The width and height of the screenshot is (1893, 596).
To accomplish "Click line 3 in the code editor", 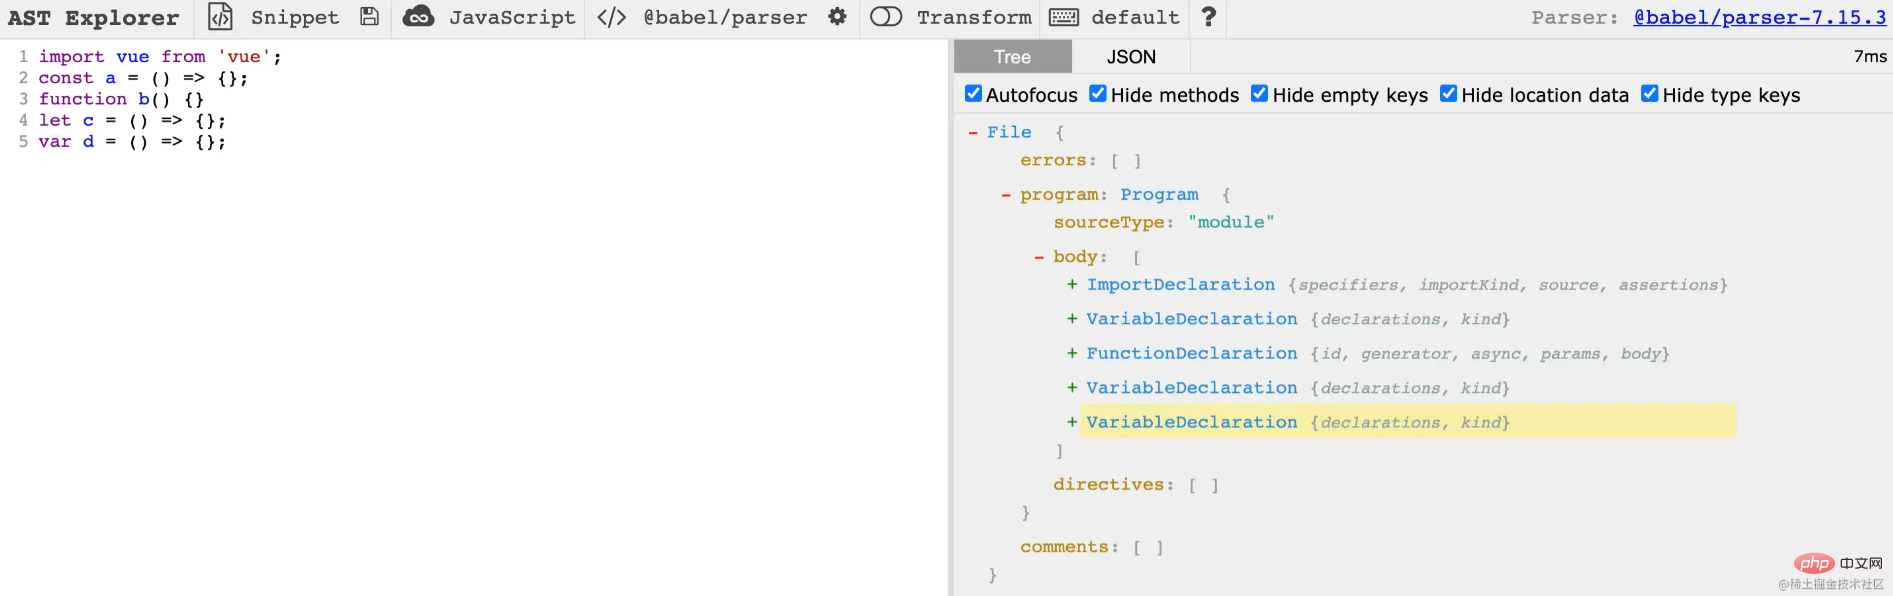I will (120, 99).
